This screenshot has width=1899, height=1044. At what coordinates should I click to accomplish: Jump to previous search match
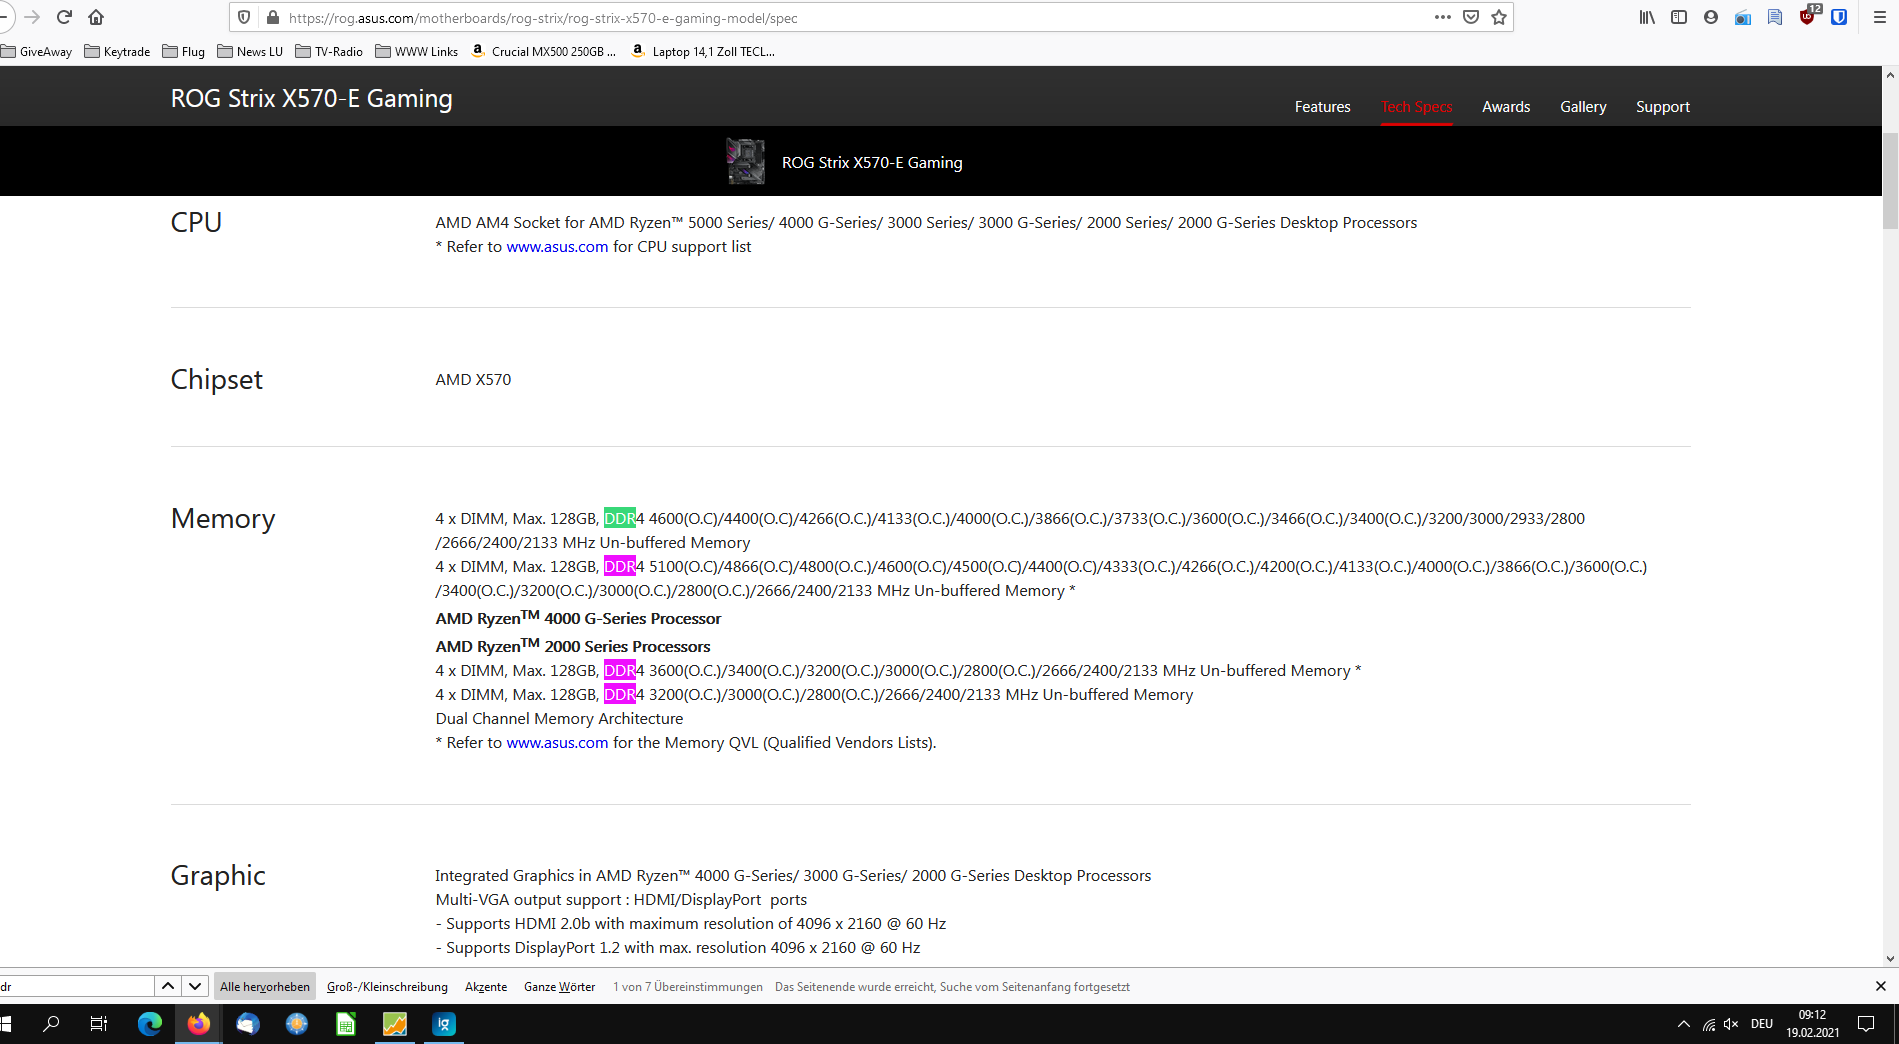click(168, 986)
